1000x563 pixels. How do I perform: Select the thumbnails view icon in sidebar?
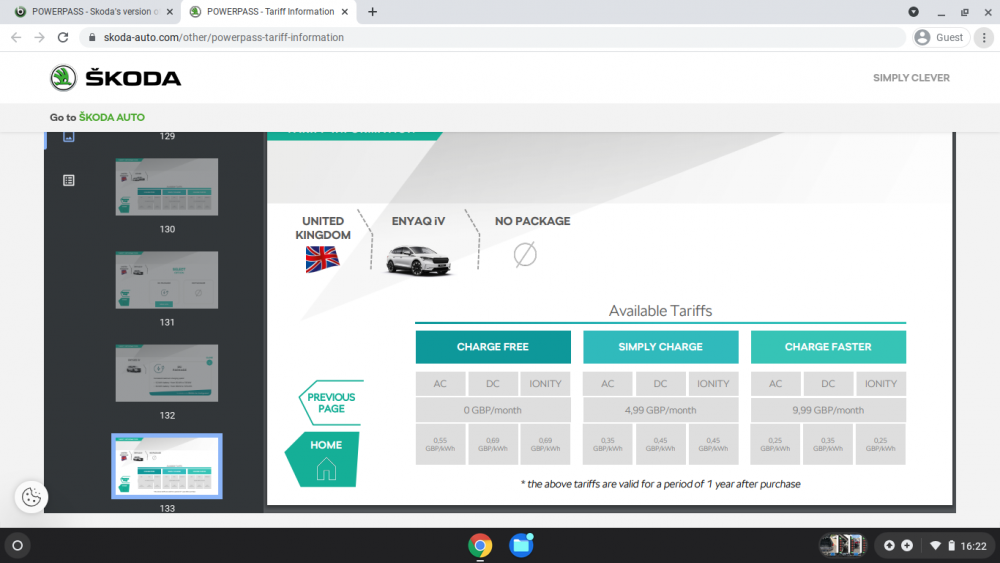pos(69,136)
